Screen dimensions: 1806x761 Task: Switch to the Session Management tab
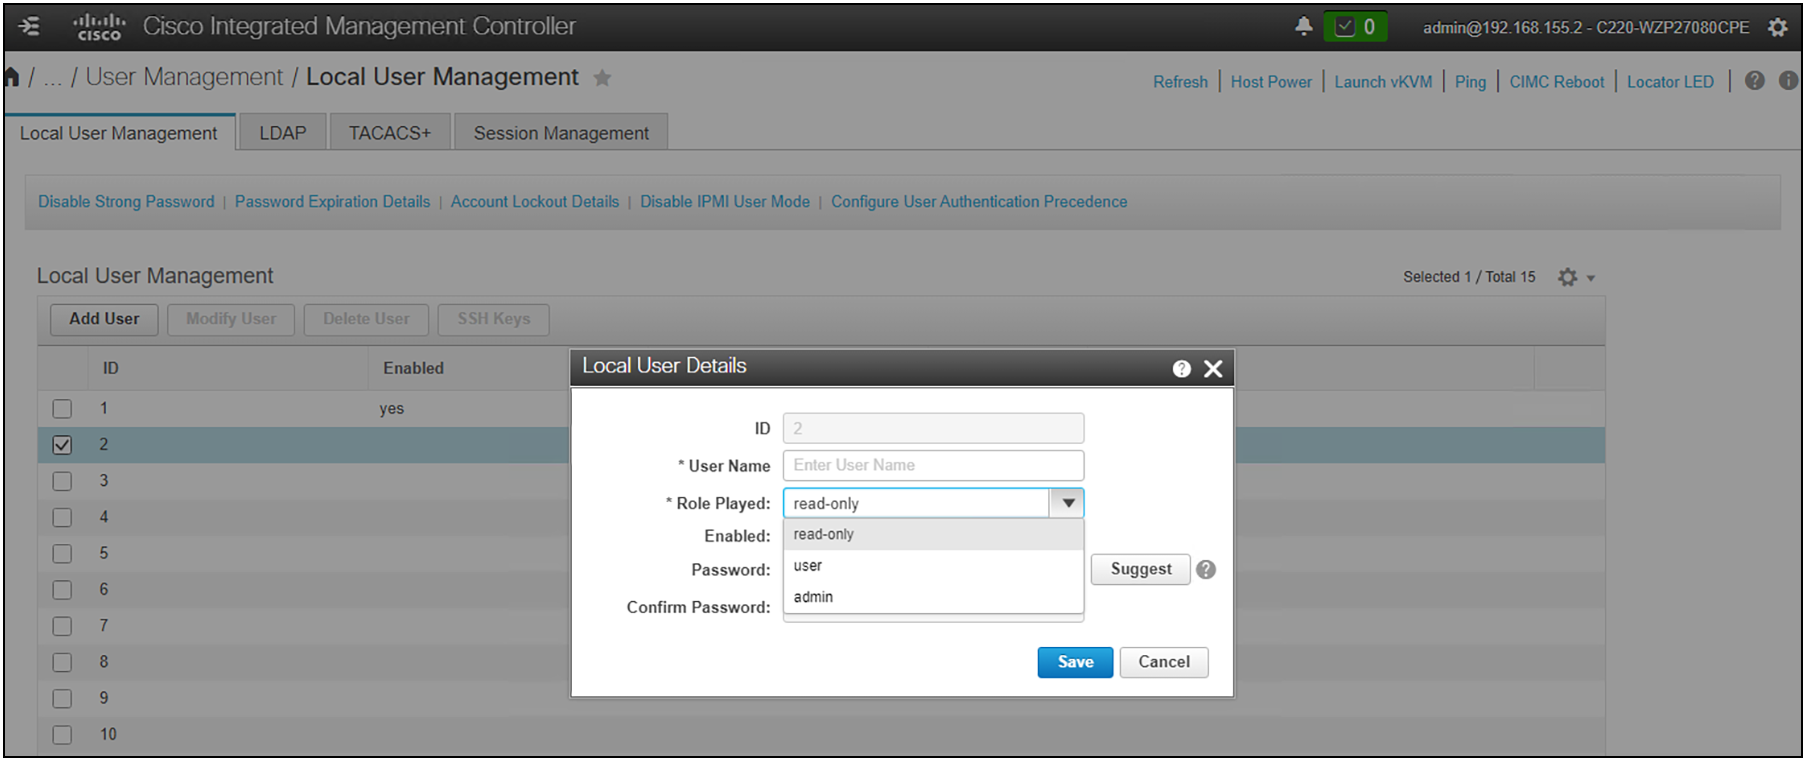coord(561,133)
